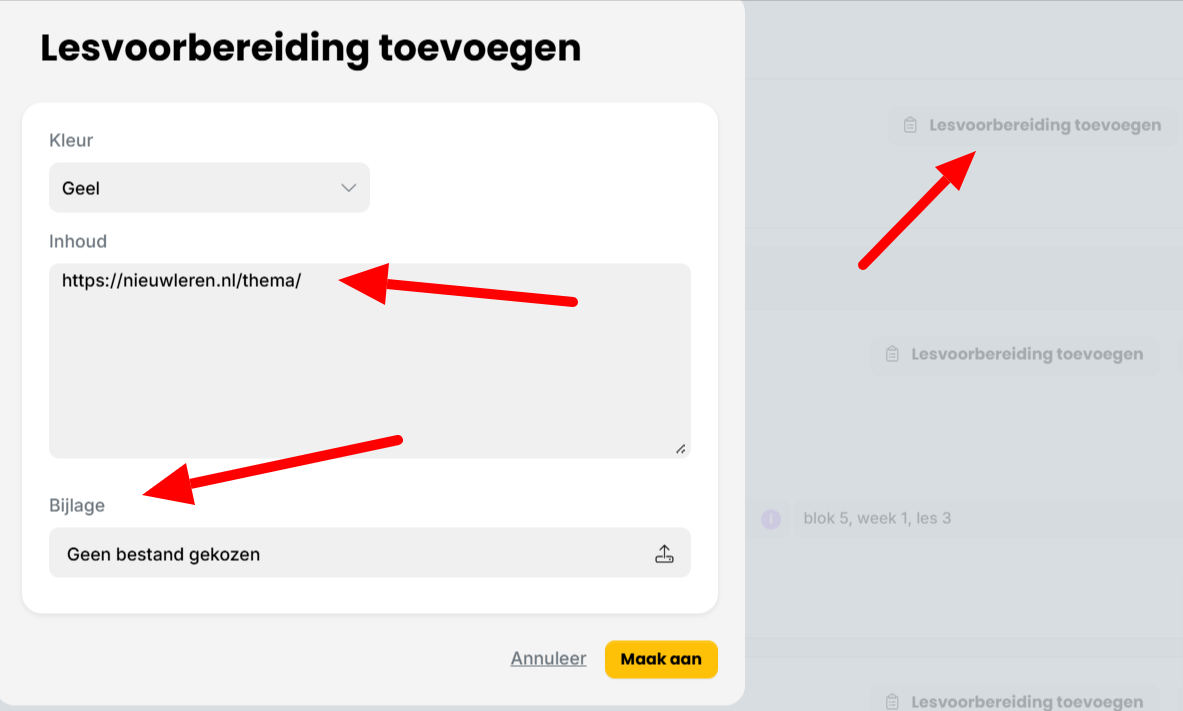Click the Kleur field label
The height and width of the screenshot is (711, 1183).
(x=71, y=140)
